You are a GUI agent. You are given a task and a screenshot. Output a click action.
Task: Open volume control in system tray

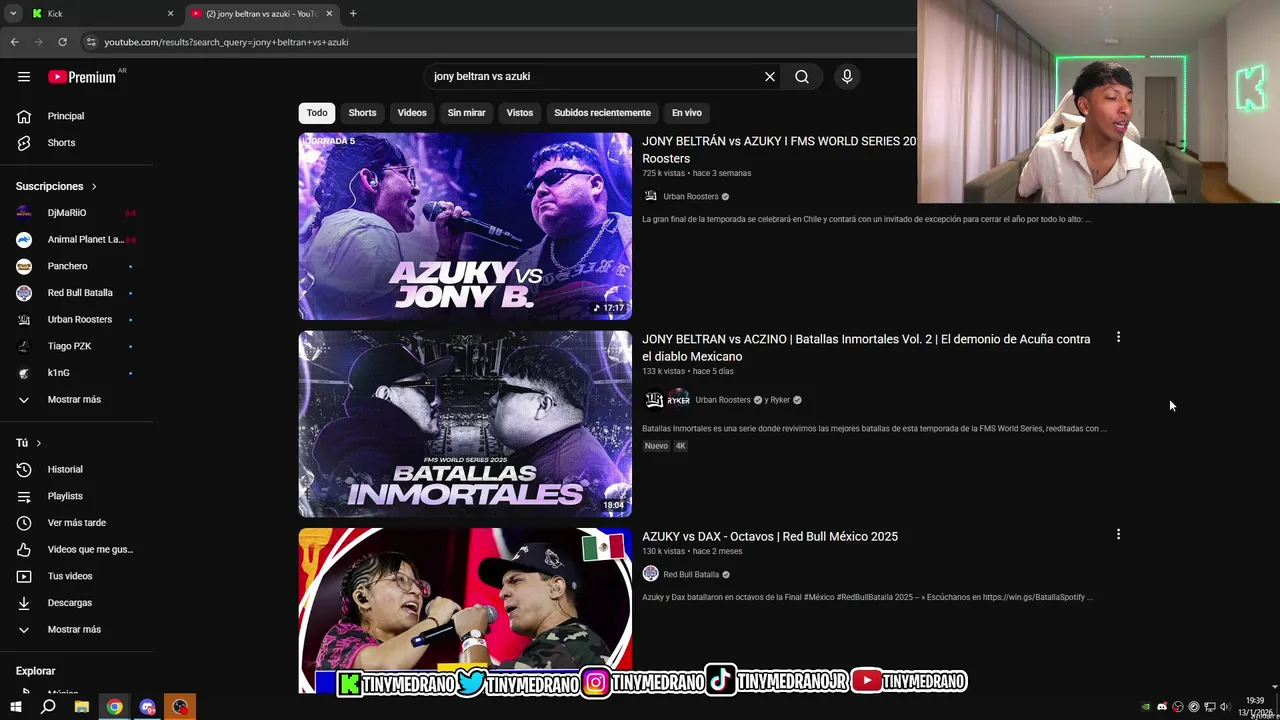click(1225, 707)
